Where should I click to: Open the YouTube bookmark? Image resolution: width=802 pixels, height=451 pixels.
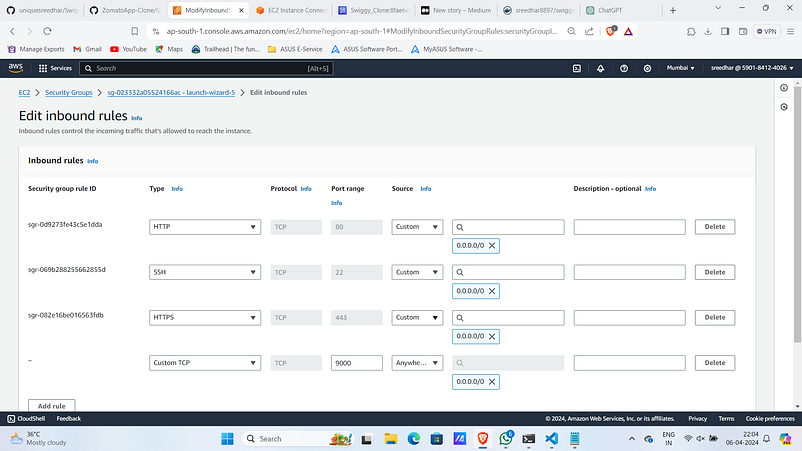[128, 49]
